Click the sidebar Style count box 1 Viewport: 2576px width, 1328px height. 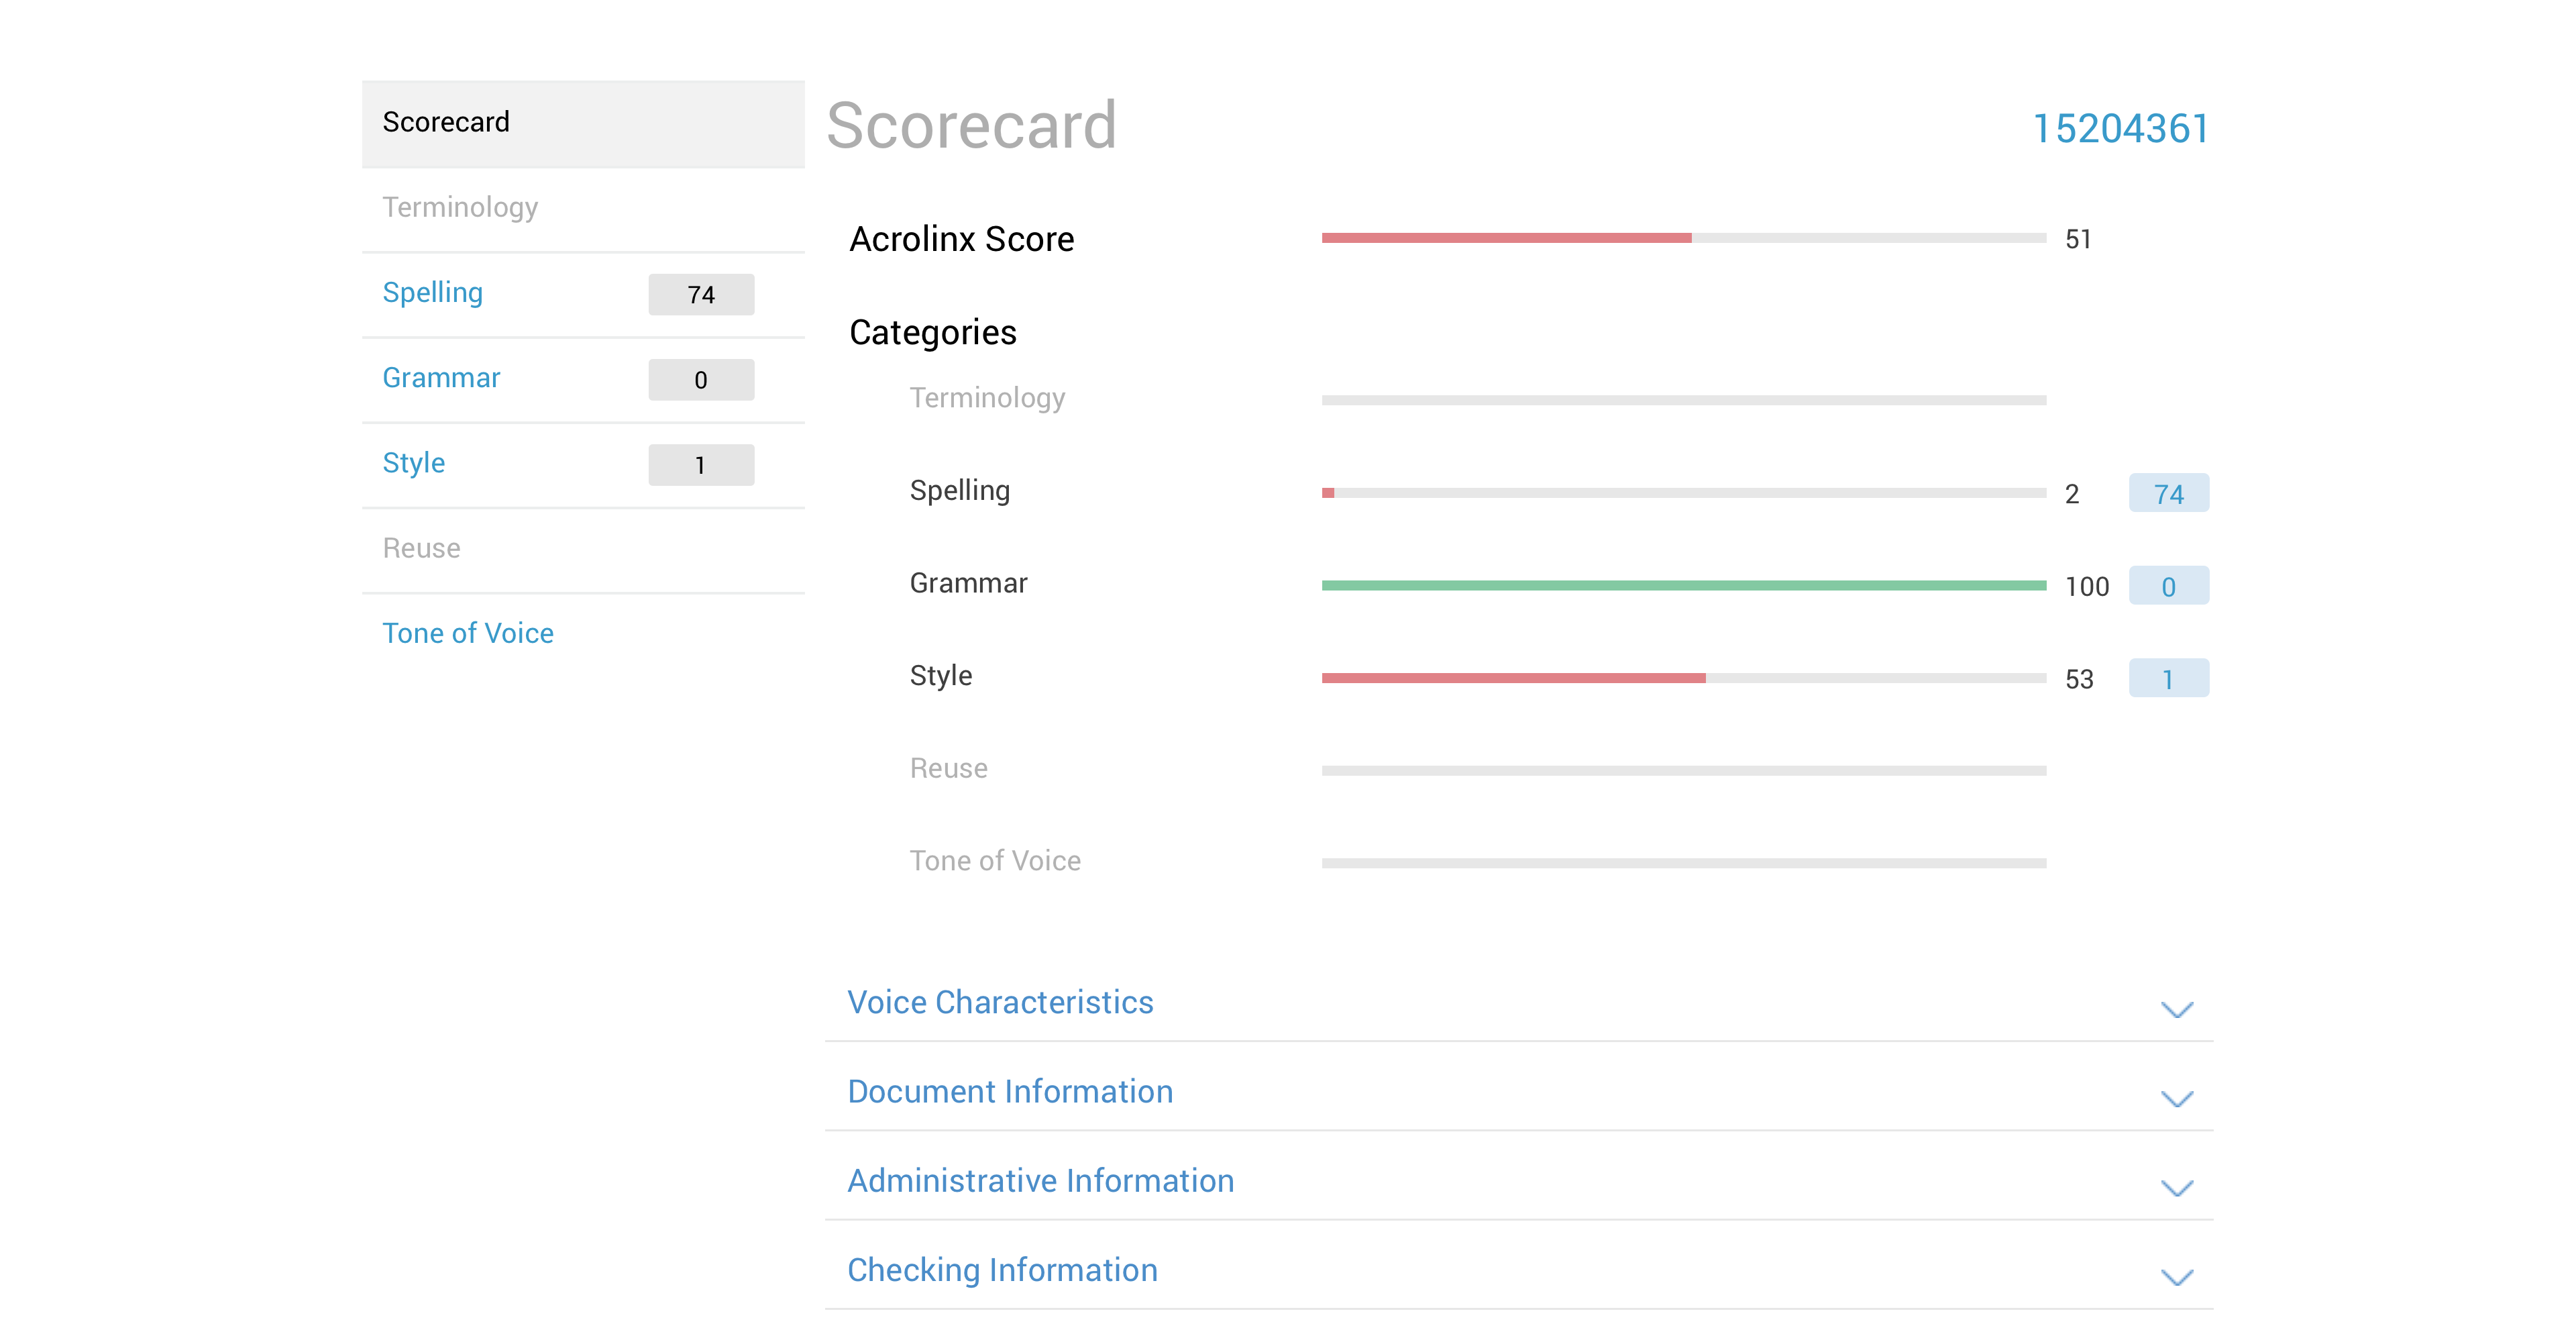pos(701,464)
